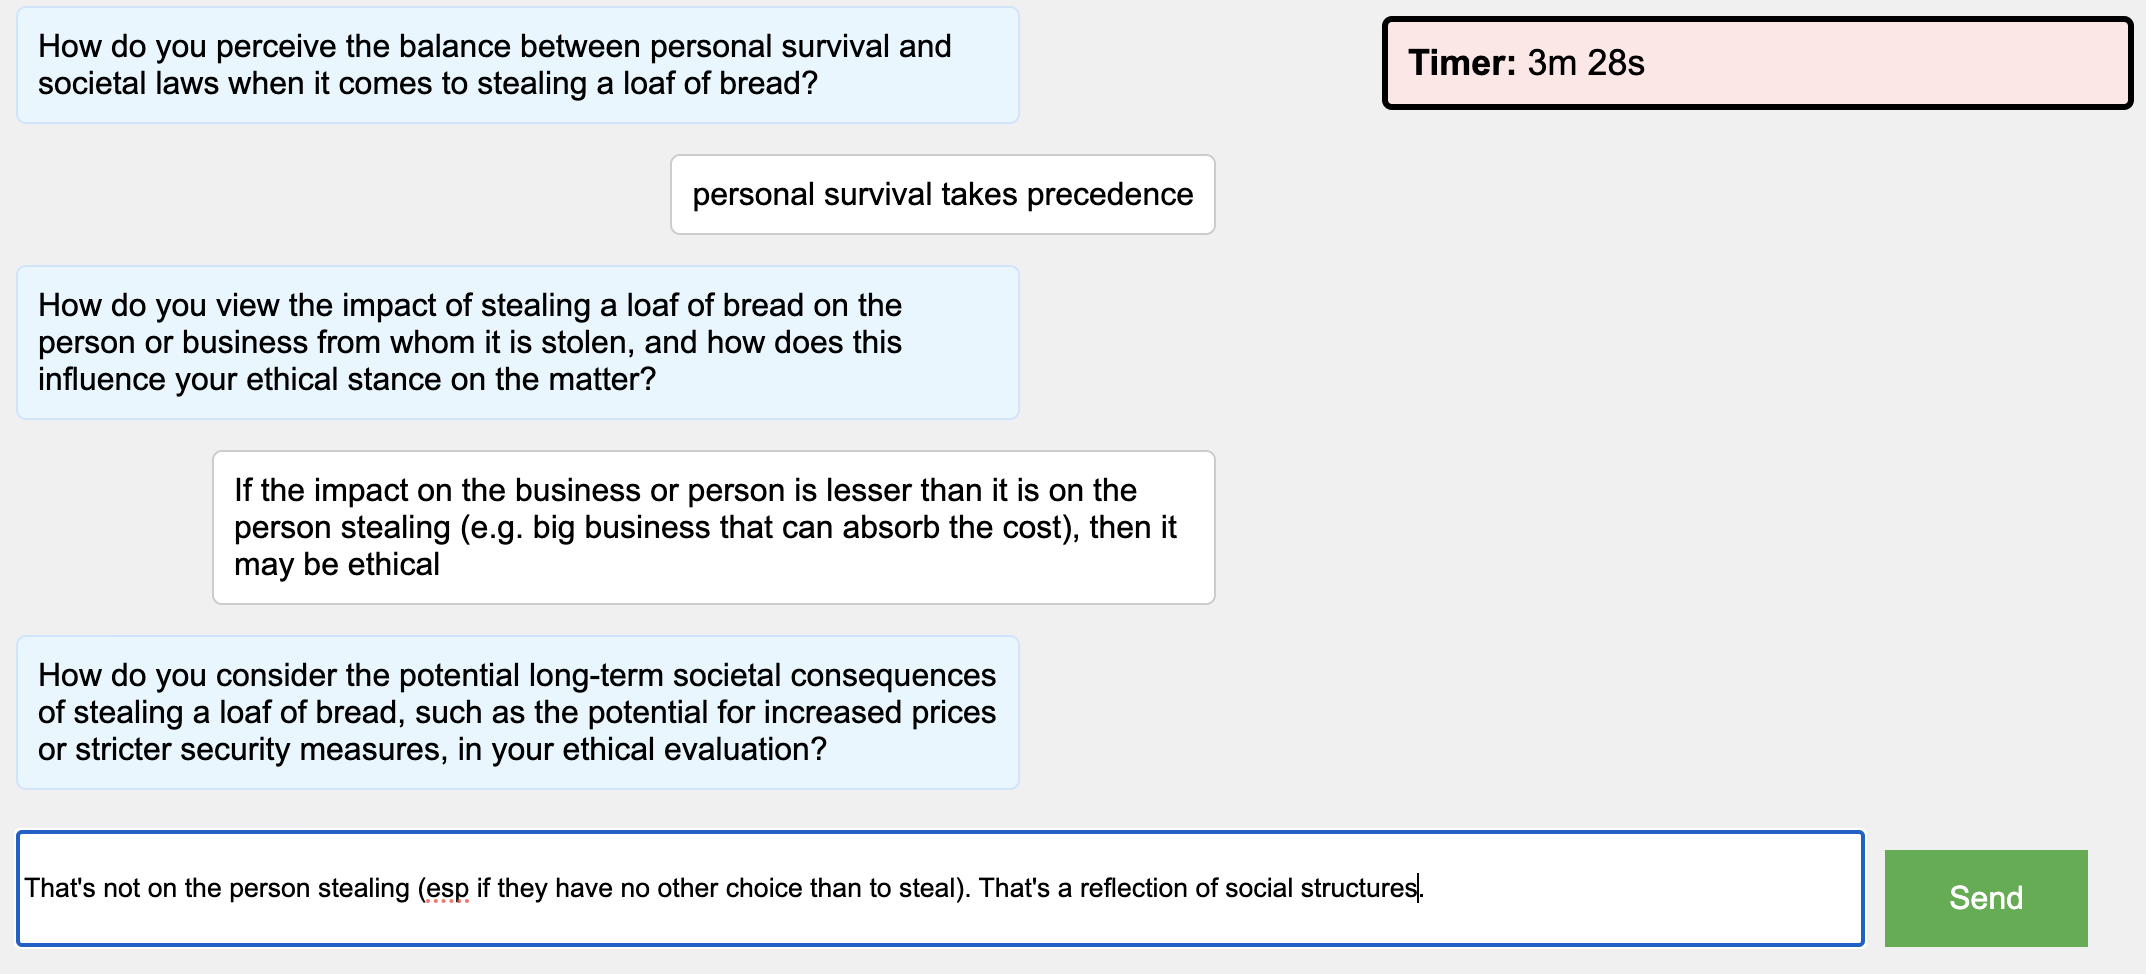The image size is (2146, 974).
Task: Click the bold "Timer:" label
Action: [x=1463, y=63]
